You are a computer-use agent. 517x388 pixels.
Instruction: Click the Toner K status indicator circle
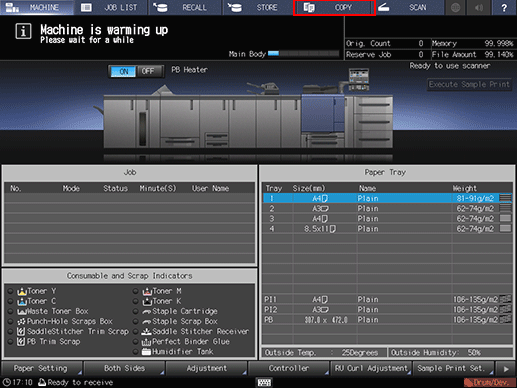(135, 301)
